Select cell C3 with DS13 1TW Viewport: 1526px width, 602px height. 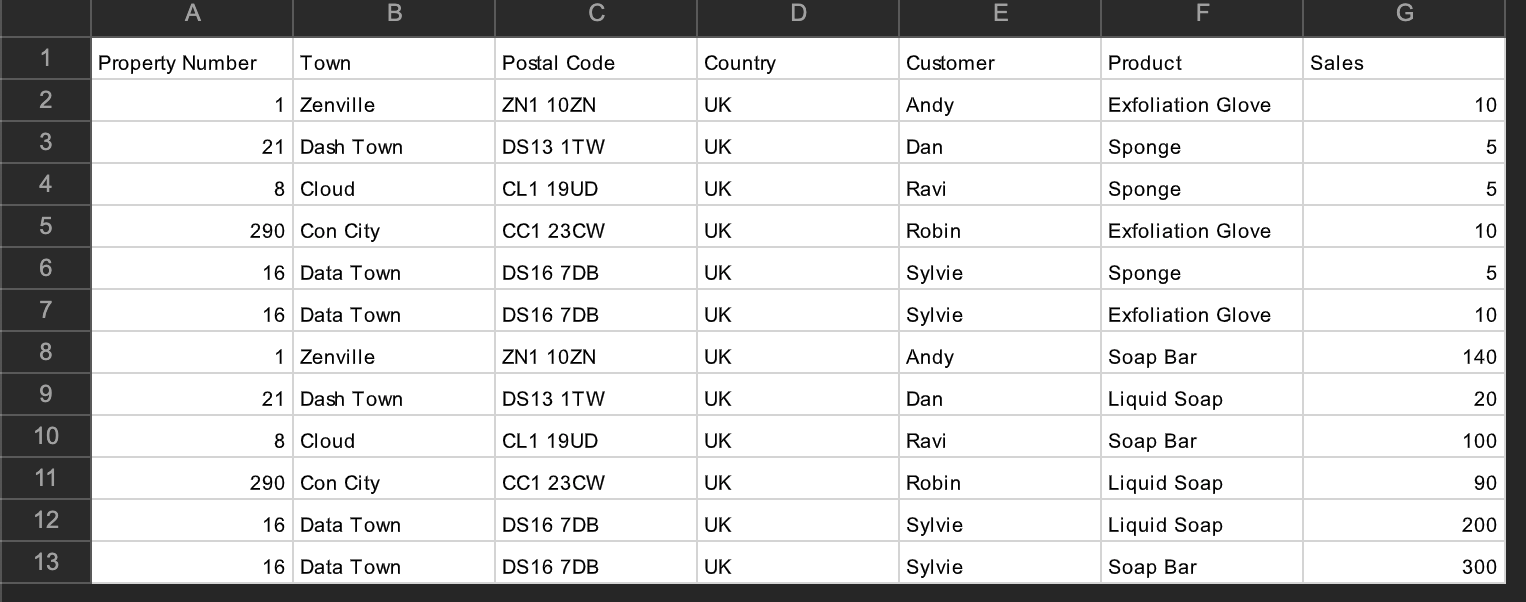coord(595,147)
